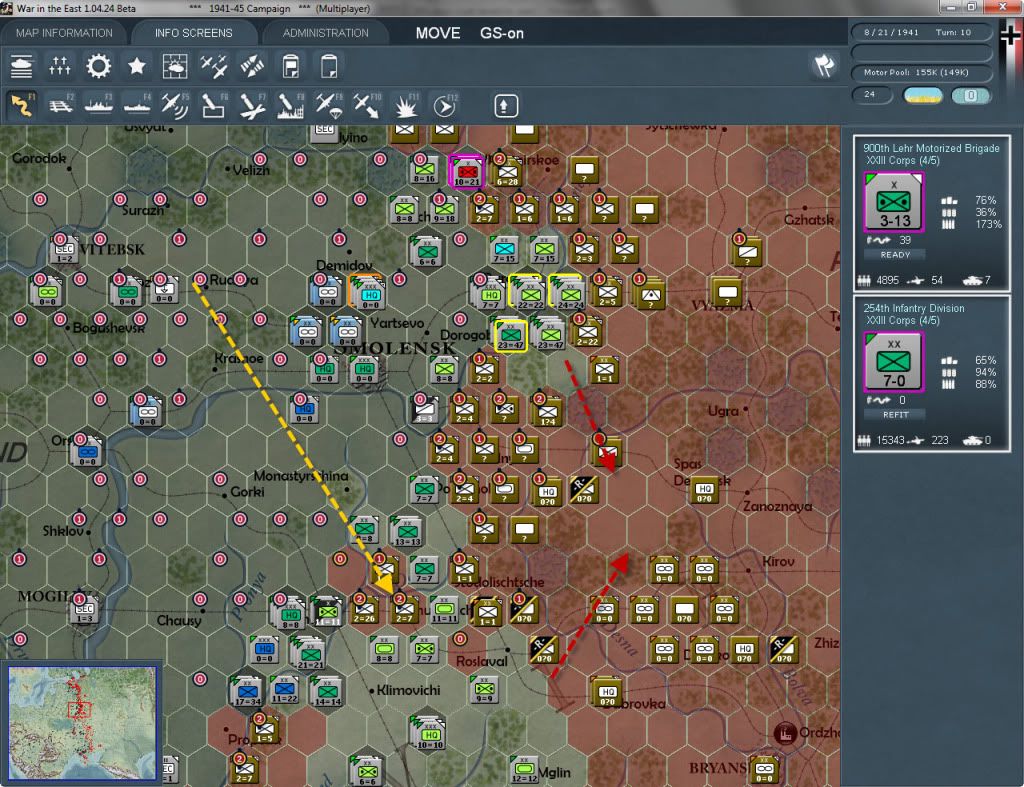Click the date 8/21/1941 Turn 10 field
The width and height of the screenshot is (1024, 787).
(x=921, y=32)
